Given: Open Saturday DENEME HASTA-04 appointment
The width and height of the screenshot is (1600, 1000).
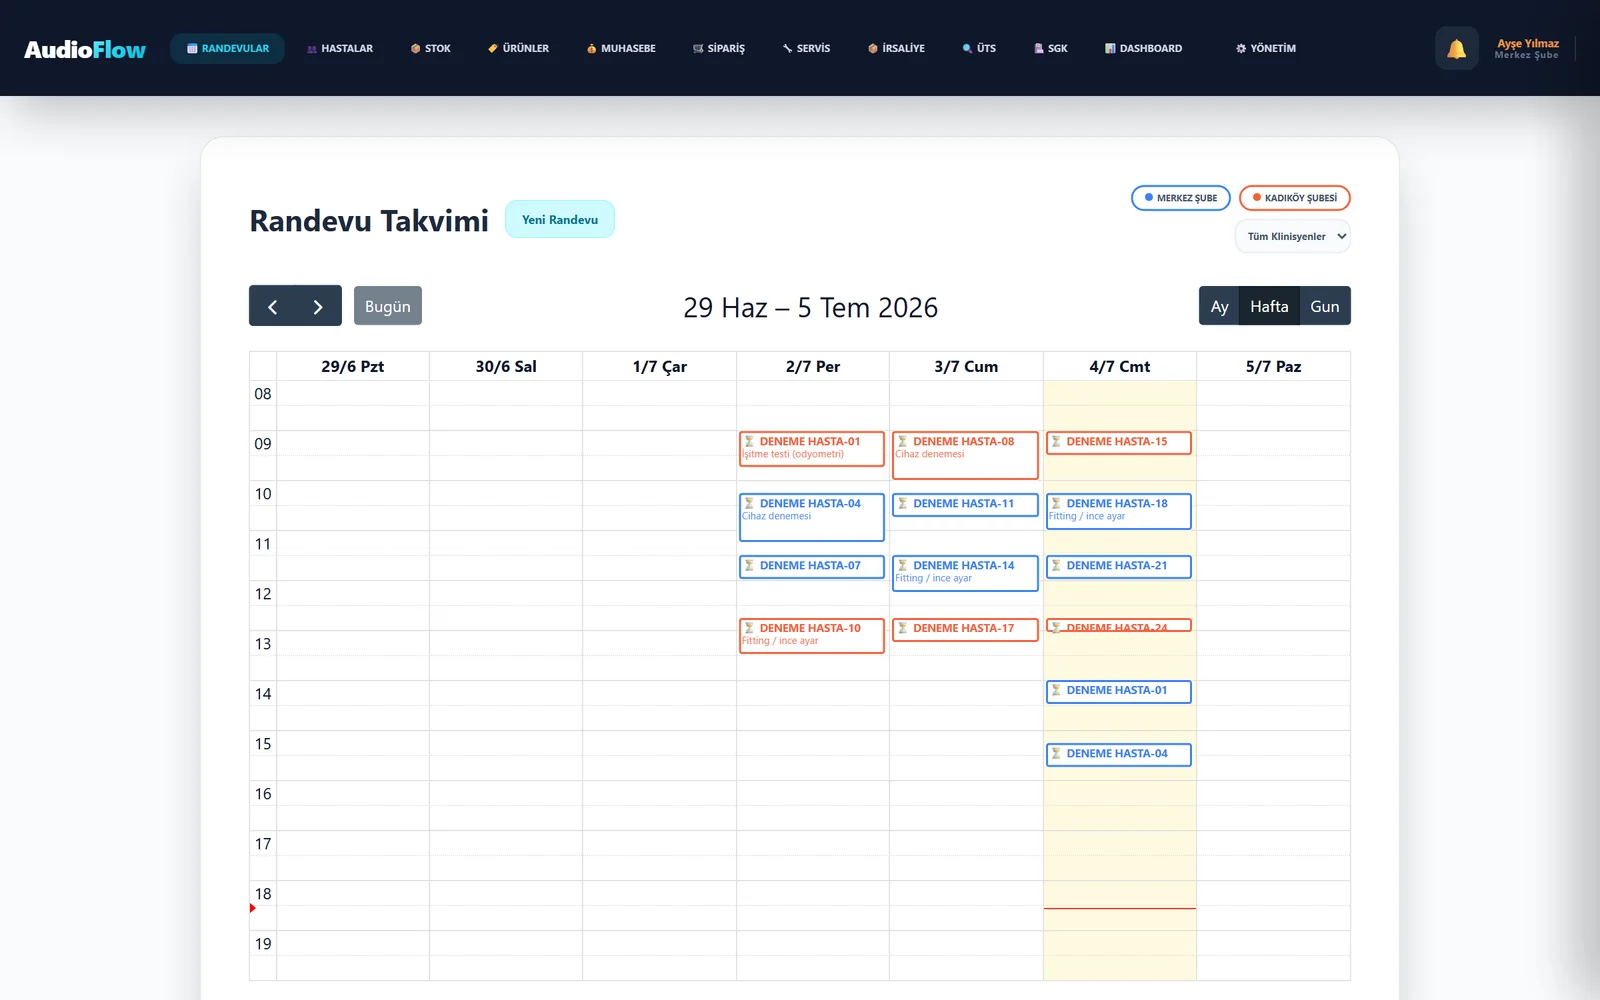Looking at the screenshot, I should pyautogui.click(x=1119, y=755).
